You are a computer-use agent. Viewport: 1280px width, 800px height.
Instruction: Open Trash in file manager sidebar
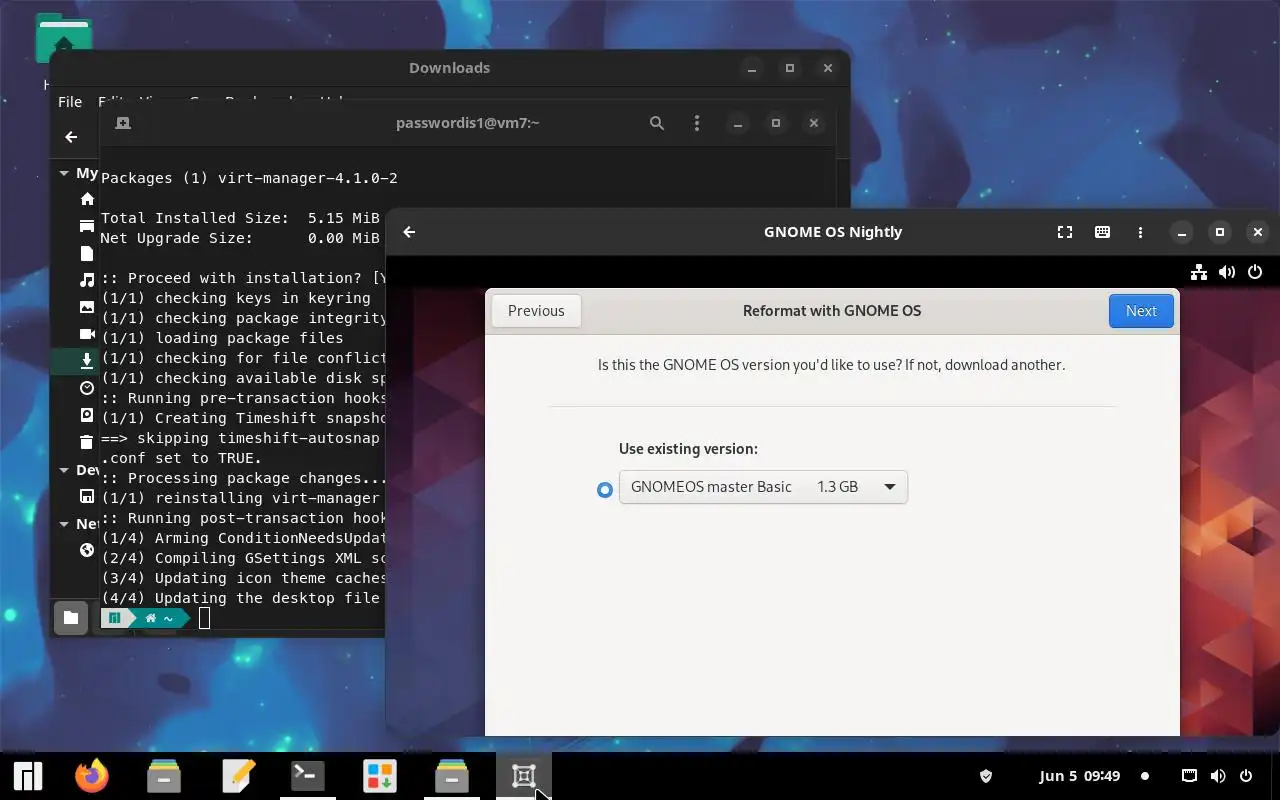87,442
